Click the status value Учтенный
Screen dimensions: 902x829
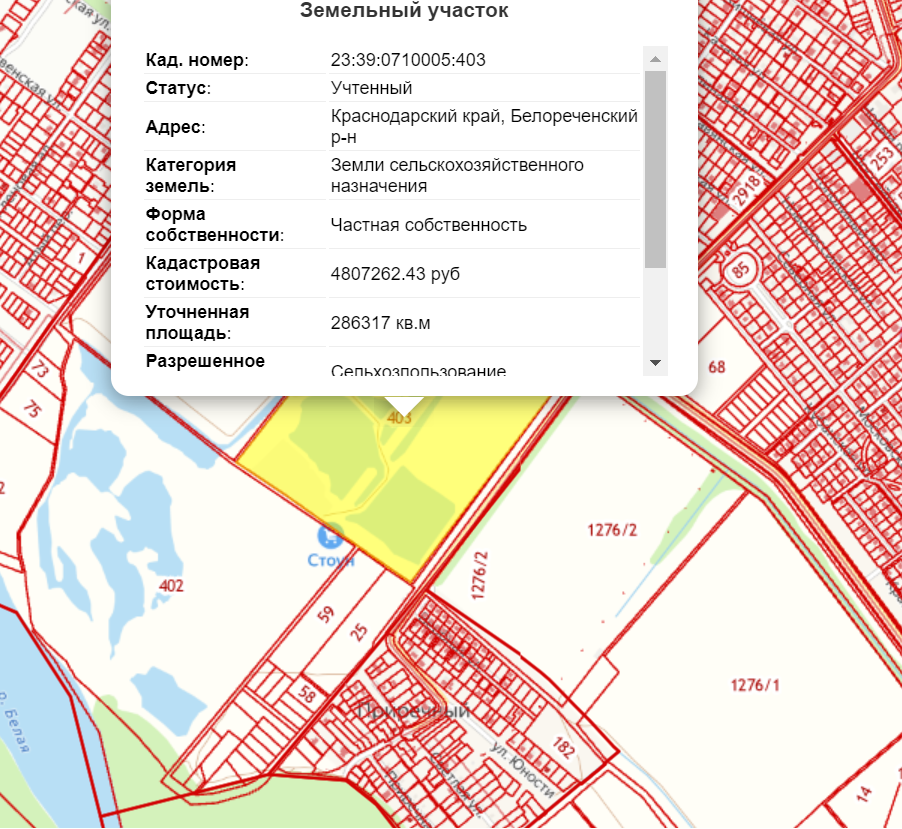[x=372, y=88]
